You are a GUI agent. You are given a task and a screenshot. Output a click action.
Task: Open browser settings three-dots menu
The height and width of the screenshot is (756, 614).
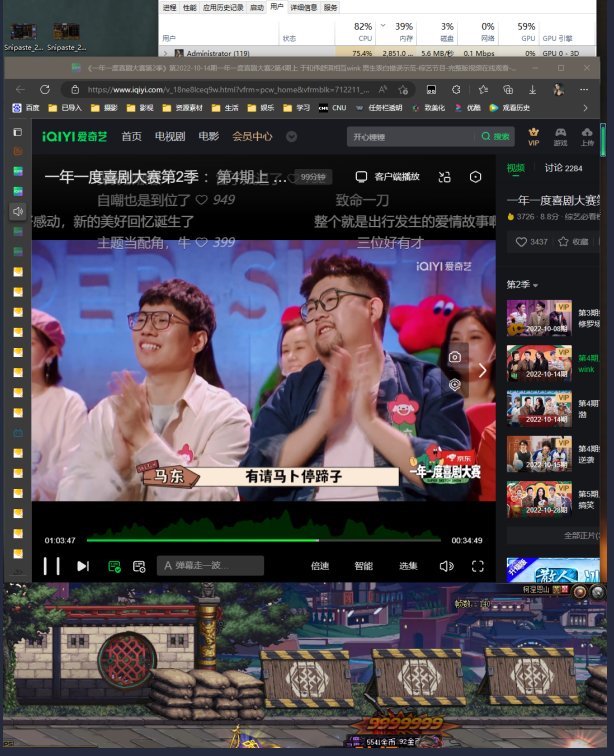click(x=584, y=90)
